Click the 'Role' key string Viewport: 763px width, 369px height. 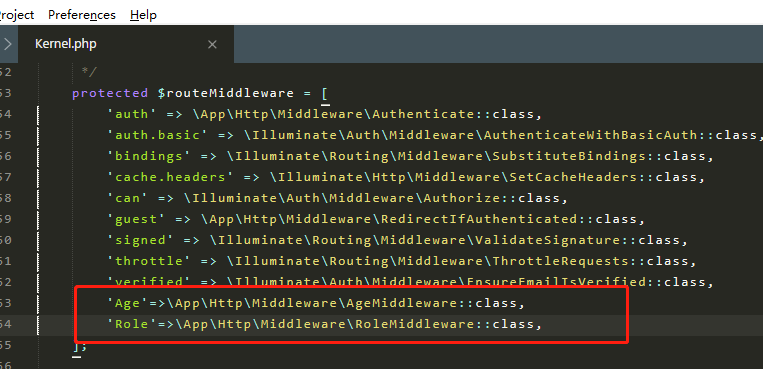click(132, 324)
